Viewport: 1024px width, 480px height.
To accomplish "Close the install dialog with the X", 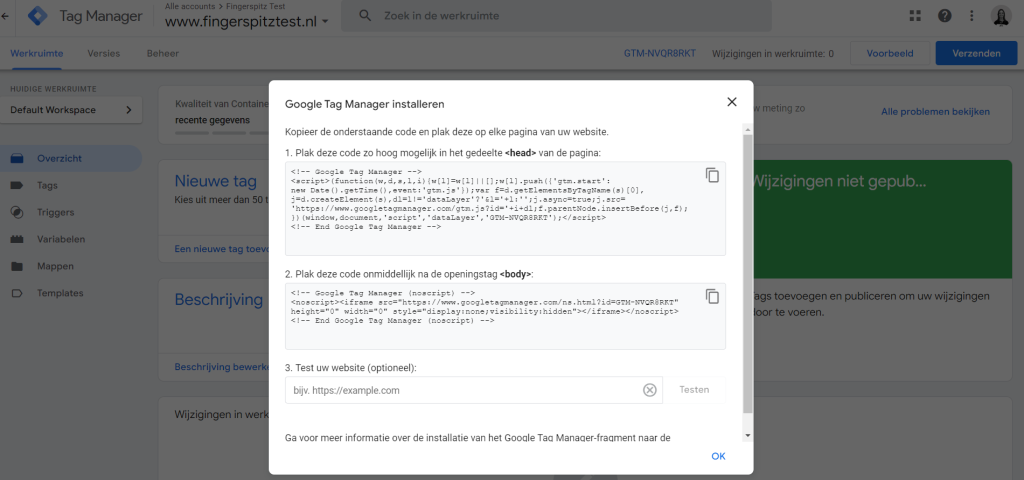I will 731,102.
